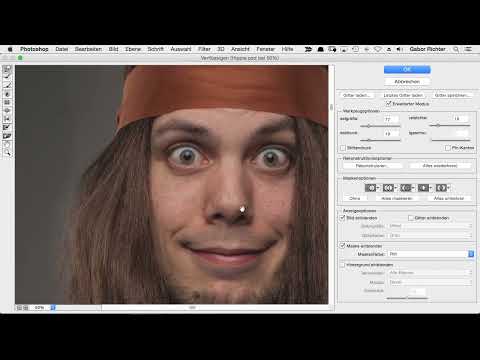Click the brush size slider track
The image size is (480, 360).
pos(380,126)
